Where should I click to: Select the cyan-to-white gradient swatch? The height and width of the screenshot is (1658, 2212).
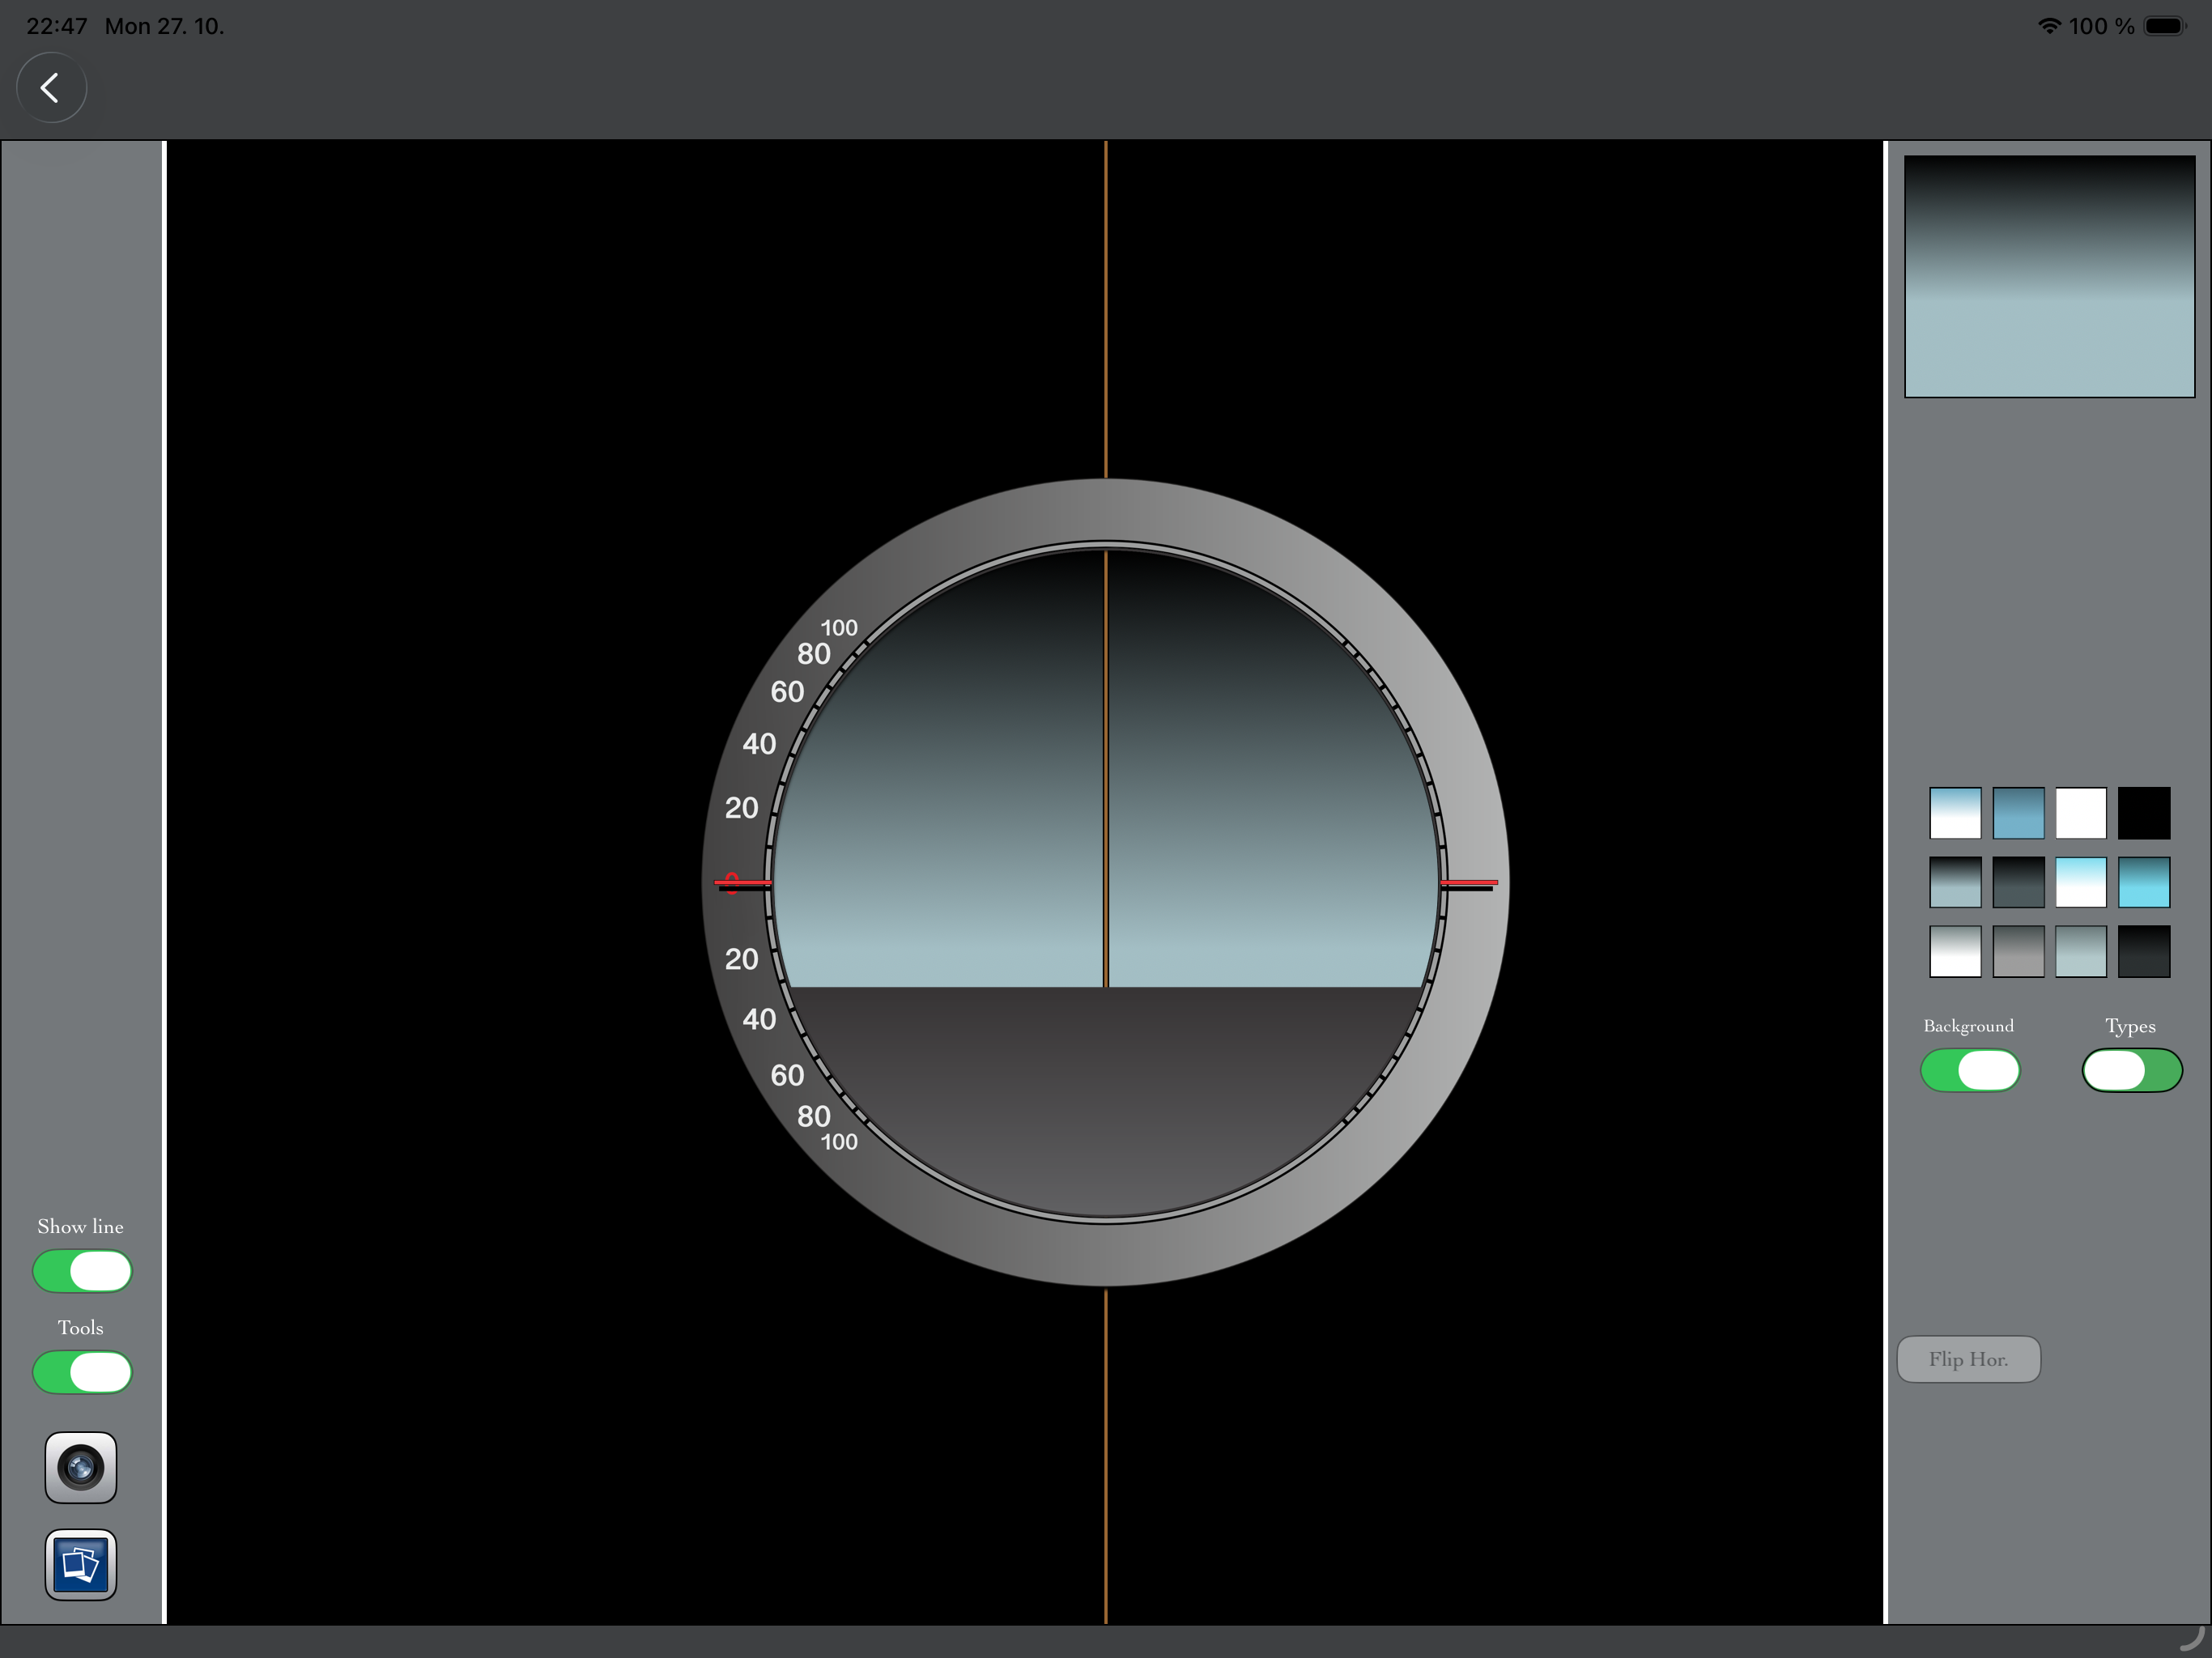pos(2081,882)
